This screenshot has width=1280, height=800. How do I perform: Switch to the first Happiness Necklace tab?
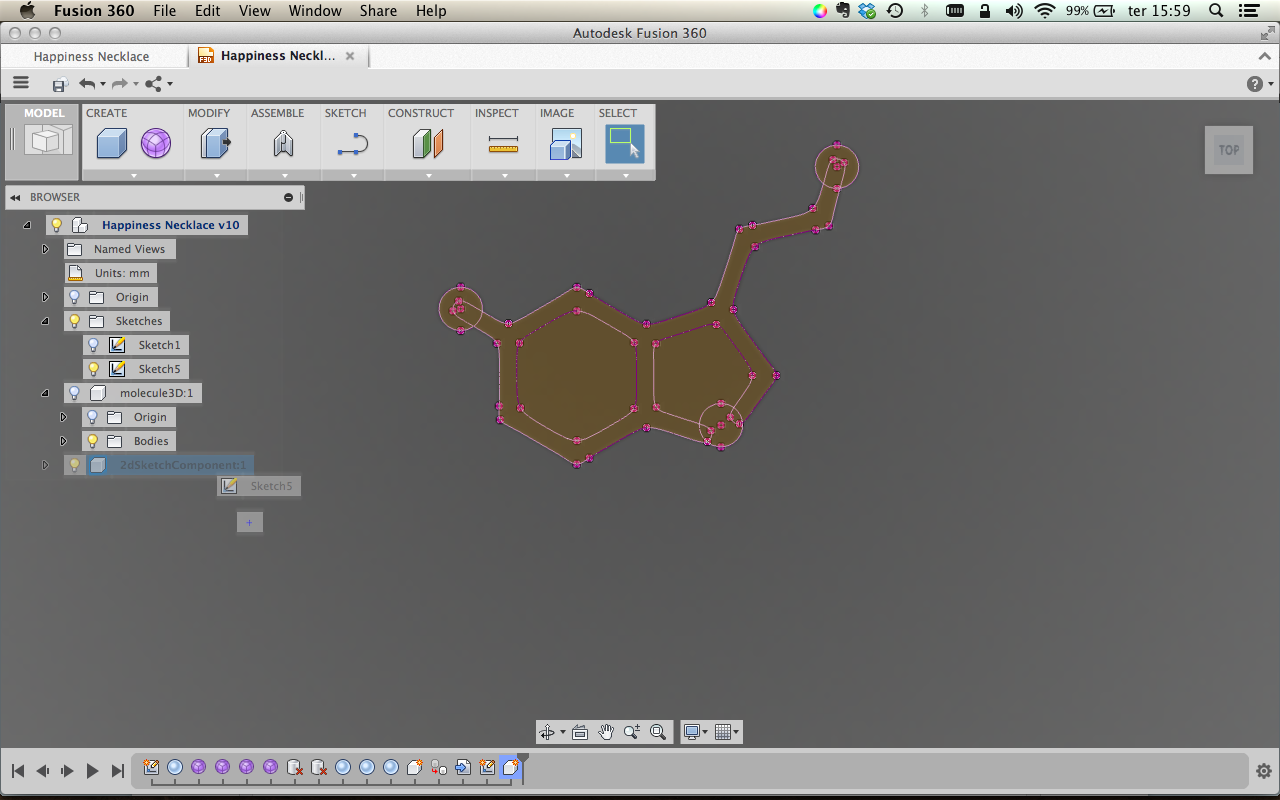point(91,57)
